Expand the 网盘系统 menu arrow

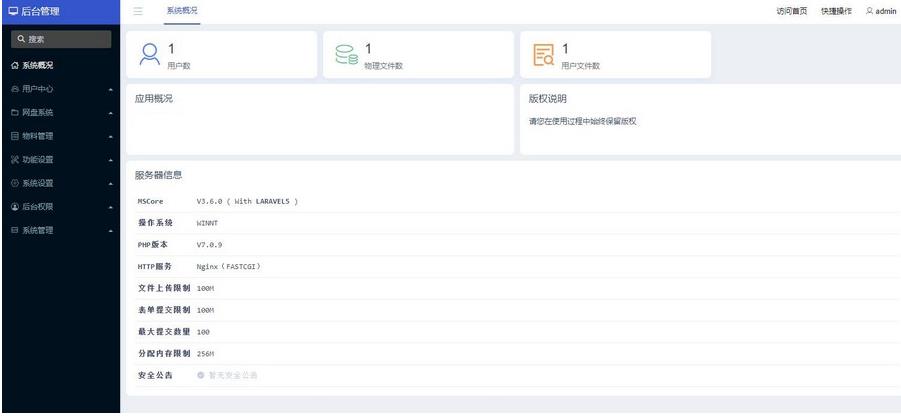(x=110, y=113)
